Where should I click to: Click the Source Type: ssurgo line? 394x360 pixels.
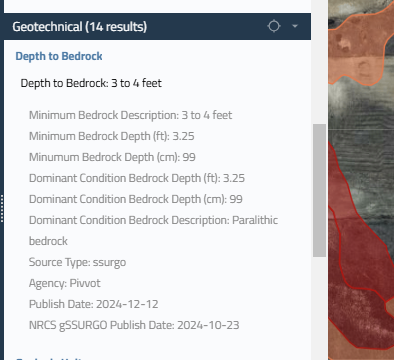pos(77,262)
